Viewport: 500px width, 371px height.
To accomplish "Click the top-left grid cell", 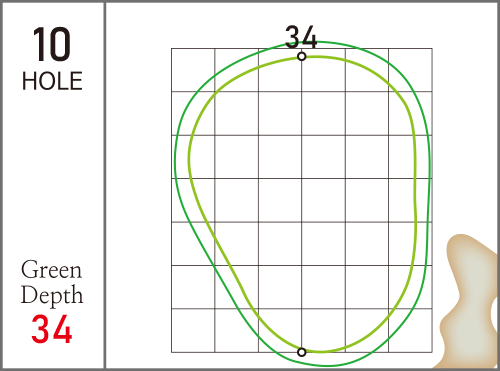I will tap(193, 70).
